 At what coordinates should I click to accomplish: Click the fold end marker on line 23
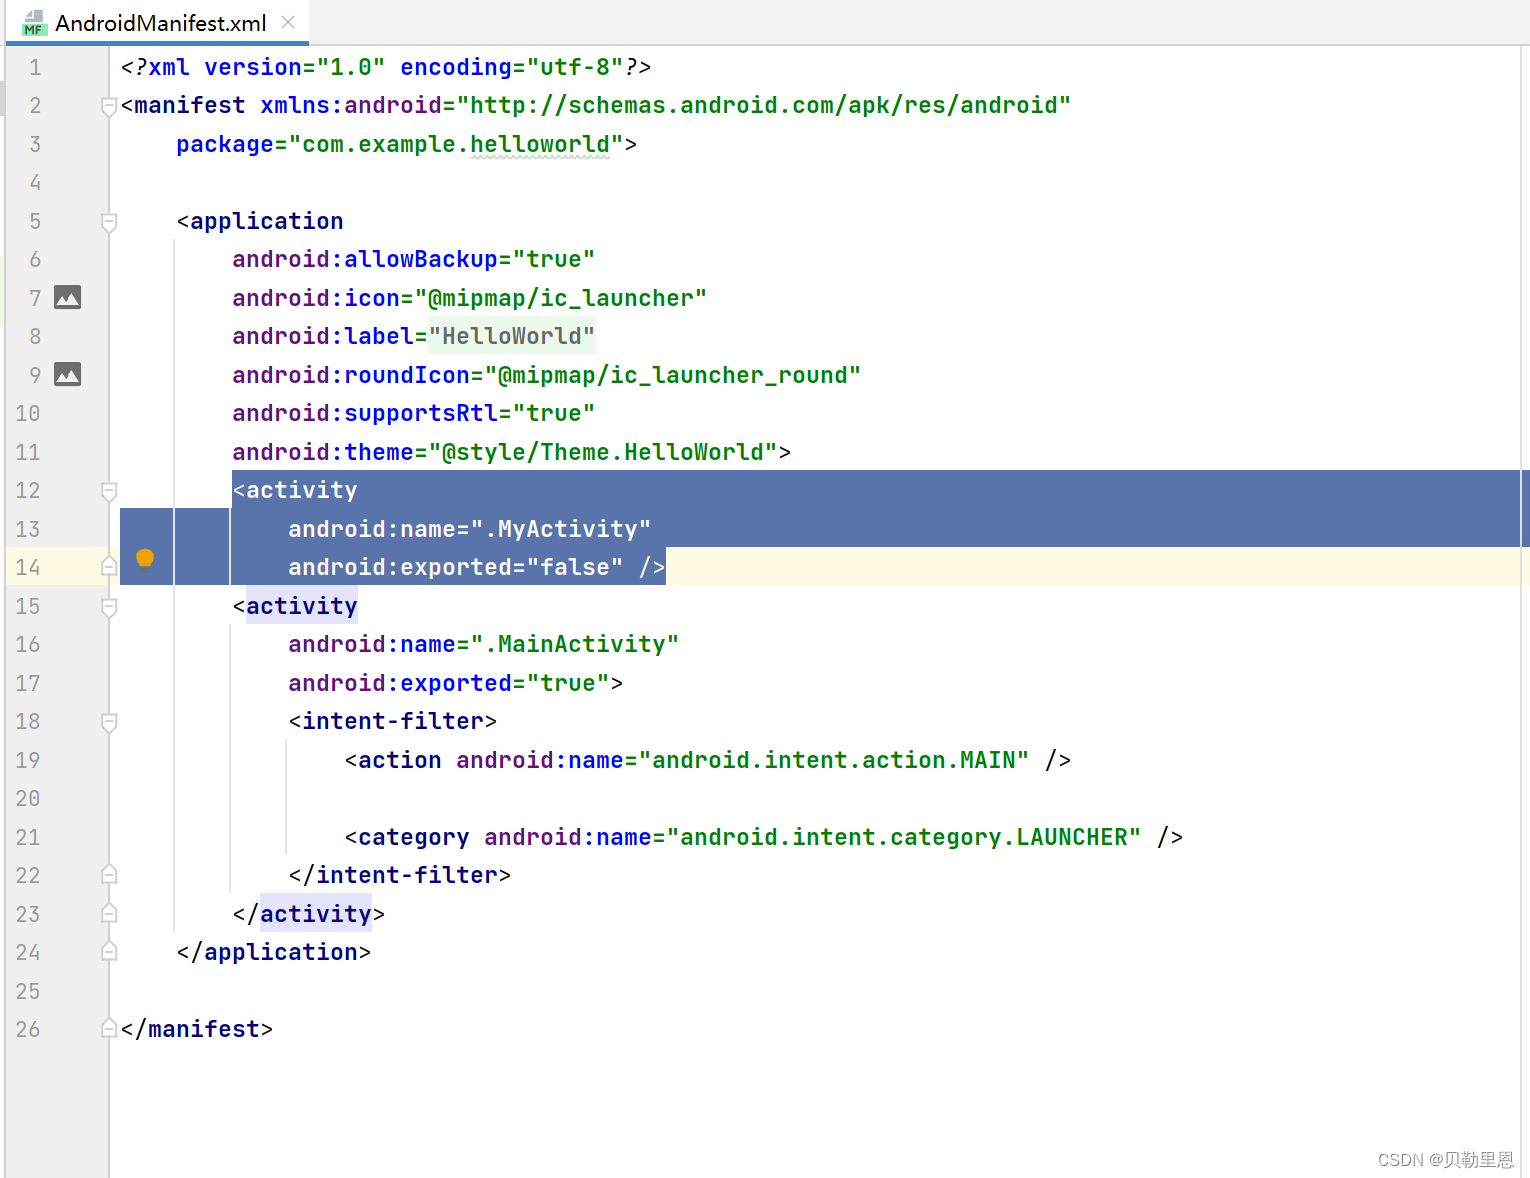click(x=109, y=913)
